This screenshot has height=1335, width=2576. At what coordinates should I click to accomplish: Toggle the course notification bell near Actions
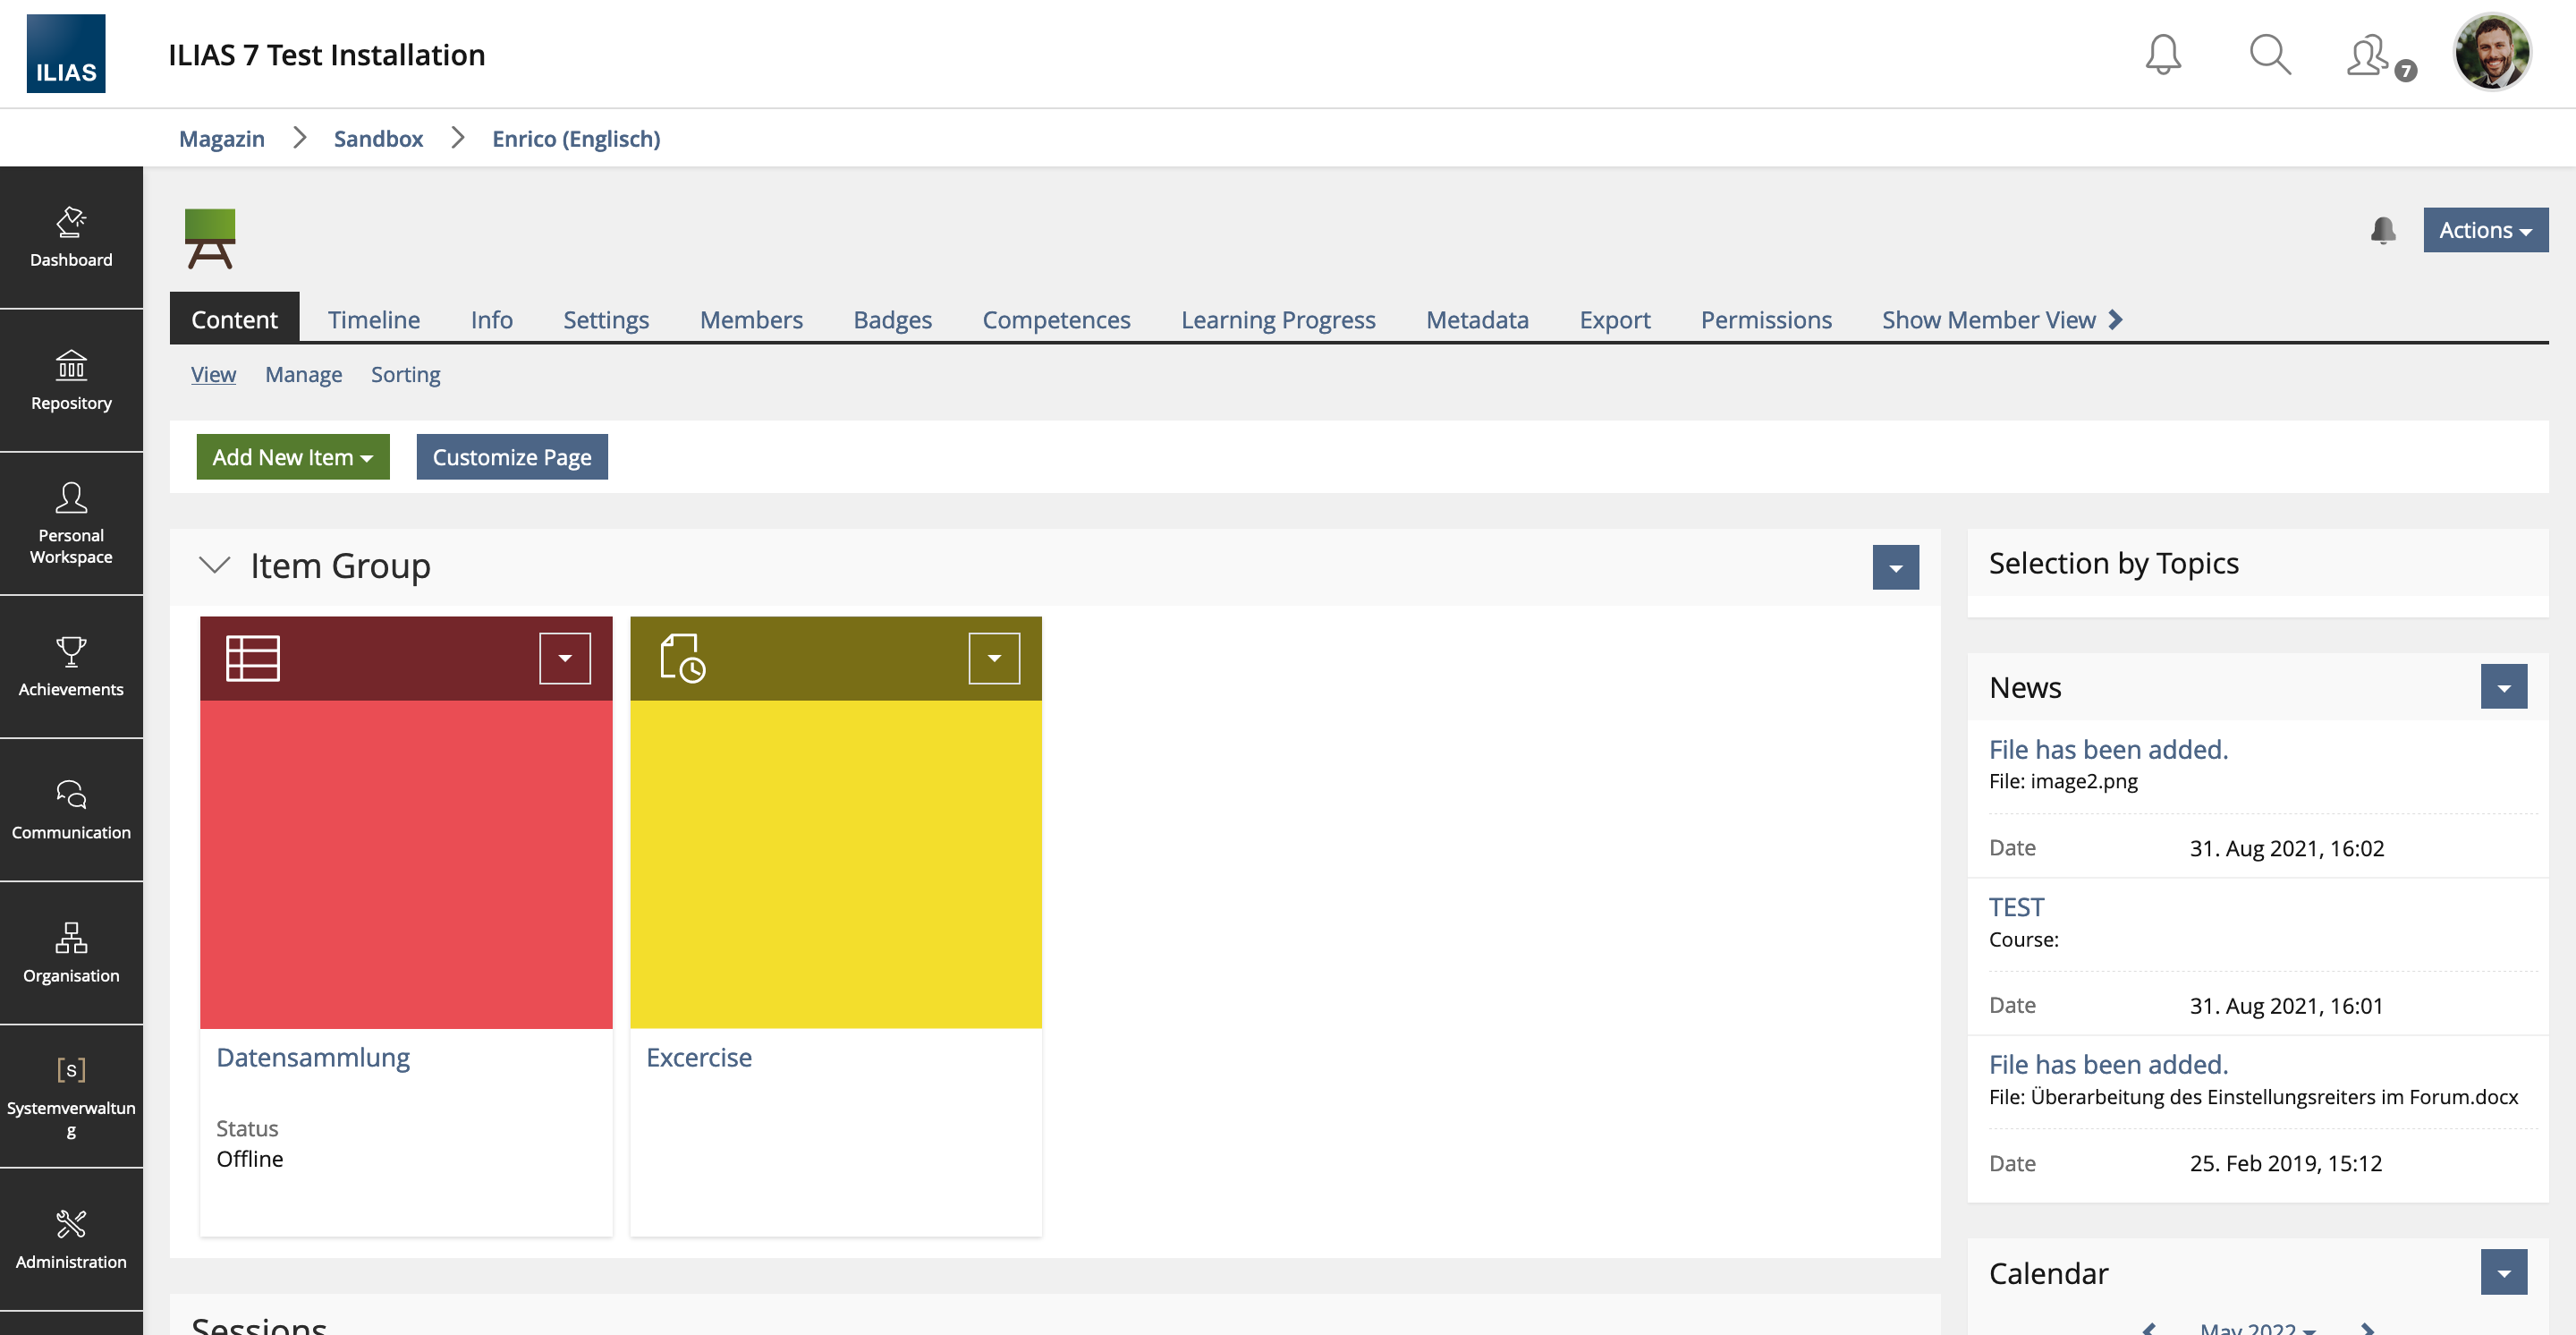(2382, 230)
